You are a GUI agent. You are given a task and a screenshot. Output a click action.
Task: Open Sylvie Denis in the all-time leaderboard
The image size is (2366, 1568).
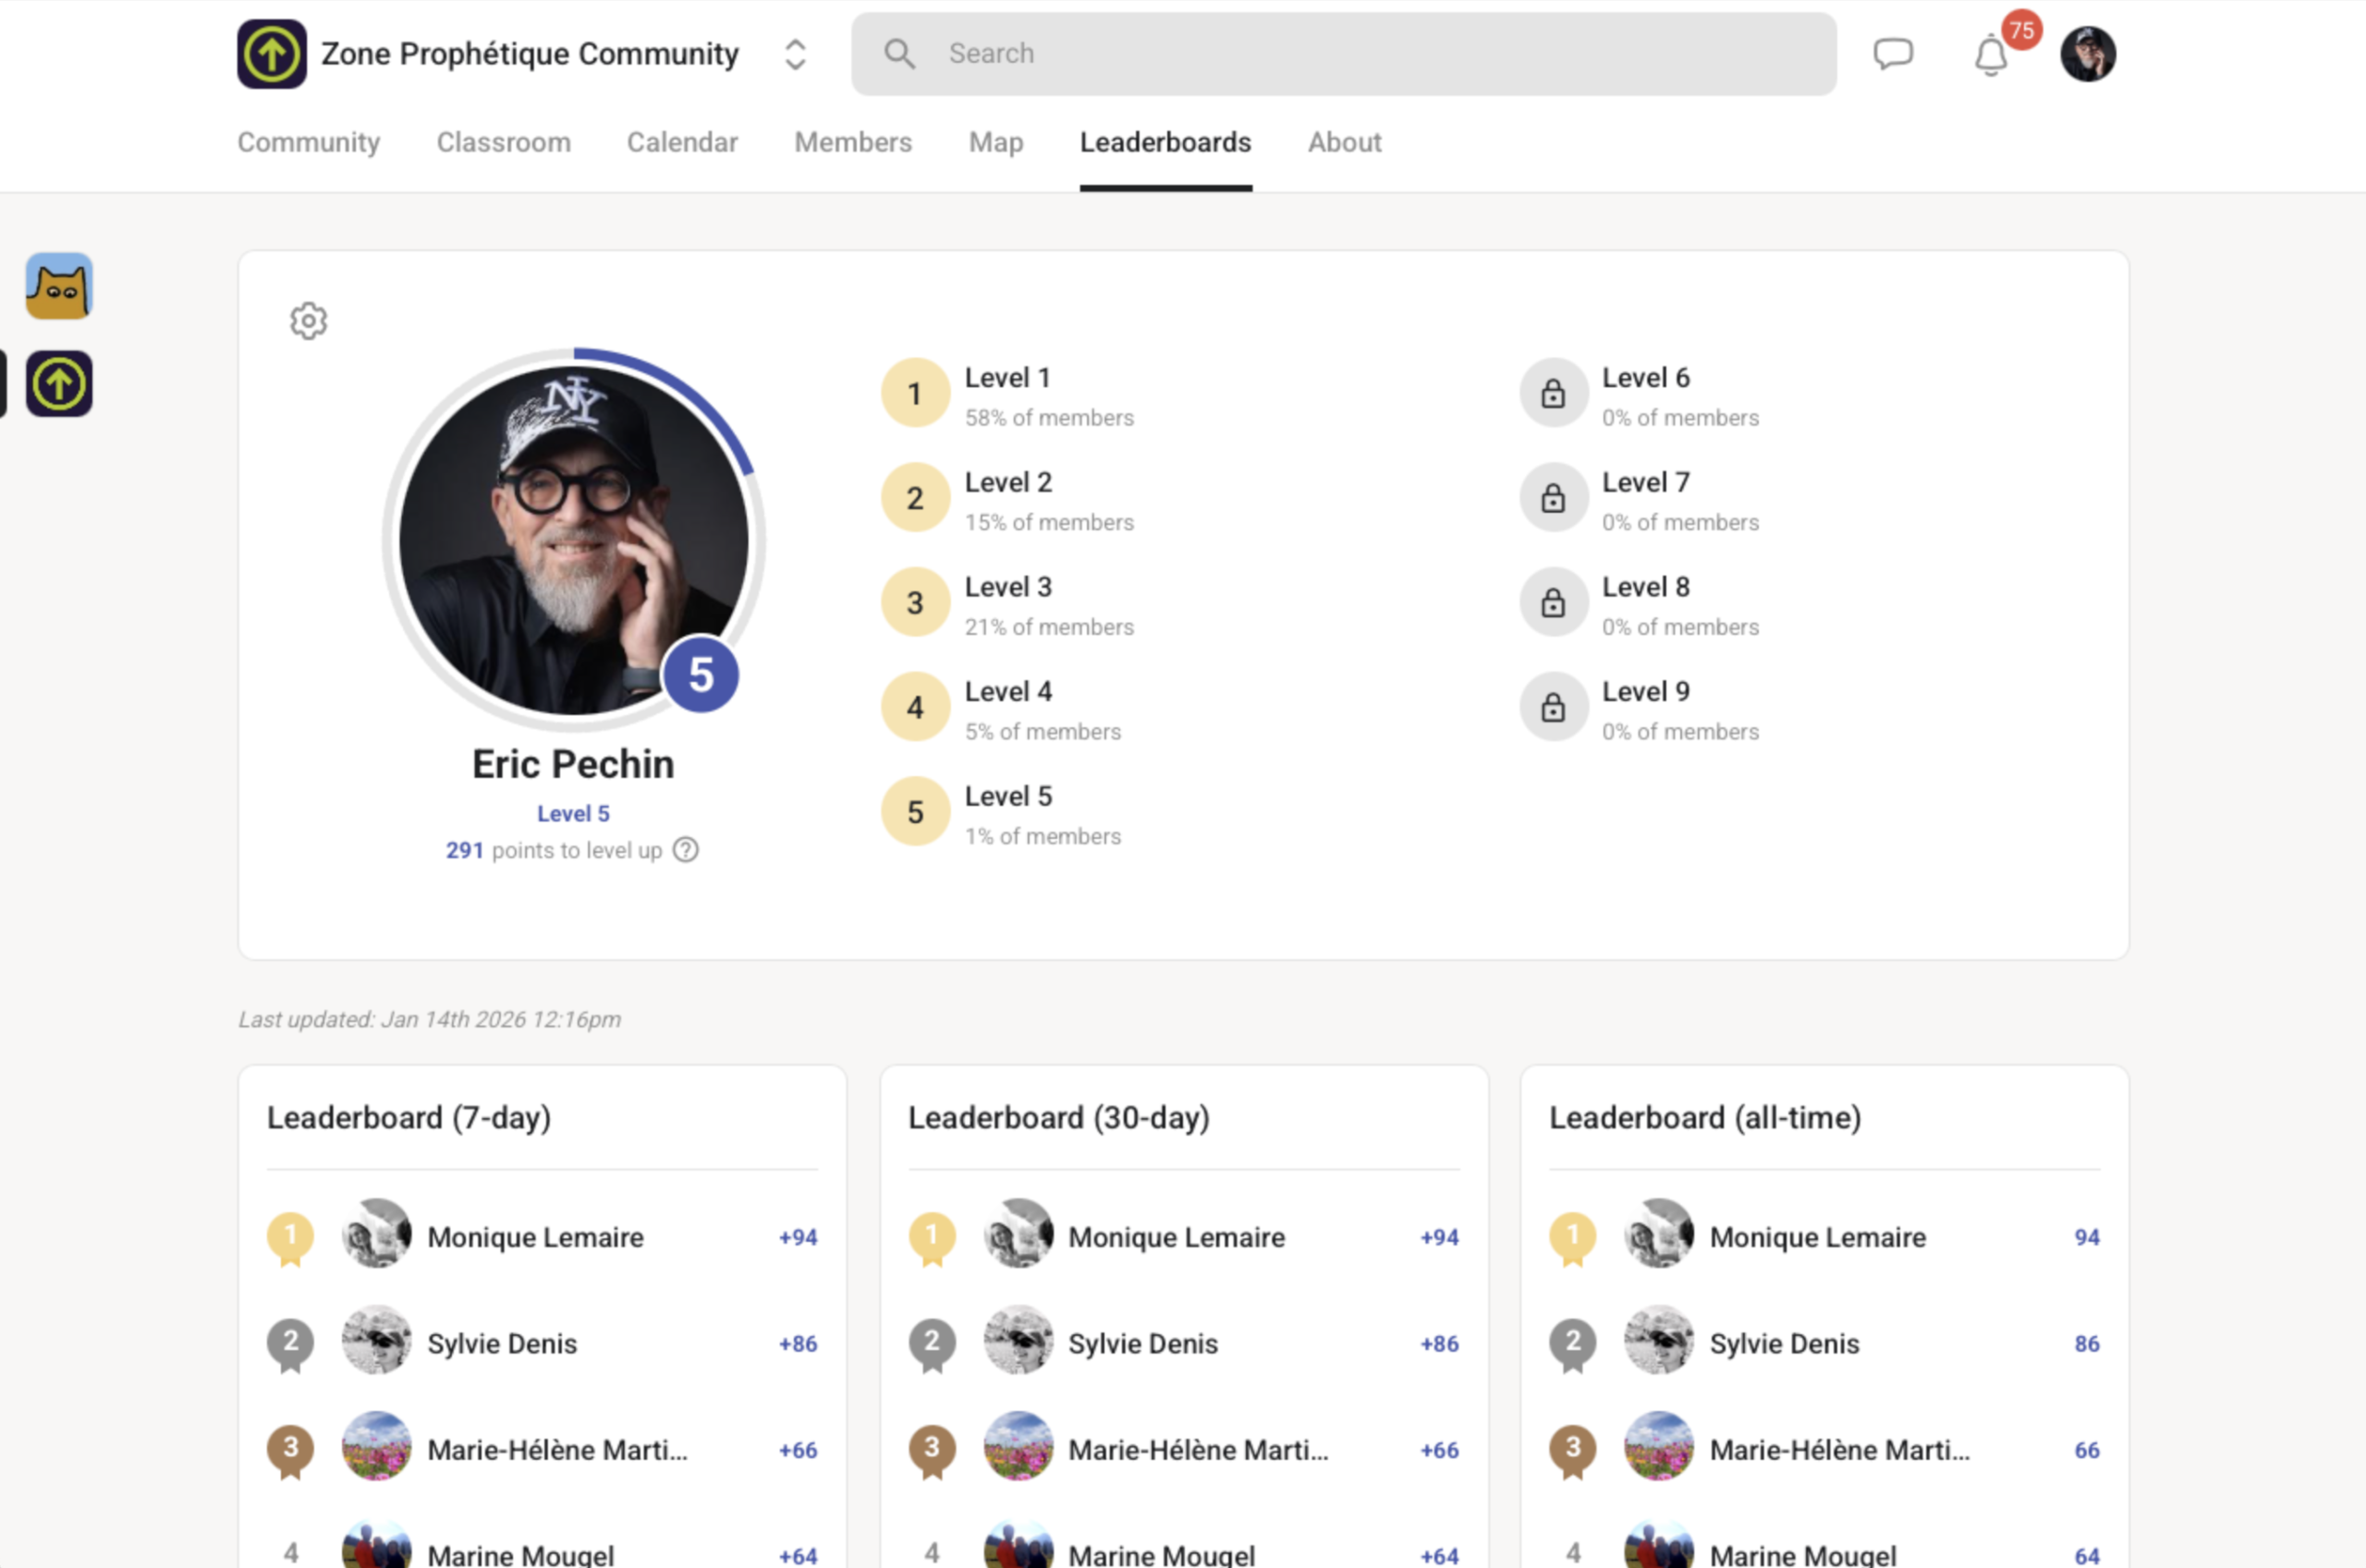pos(1783,1343)
